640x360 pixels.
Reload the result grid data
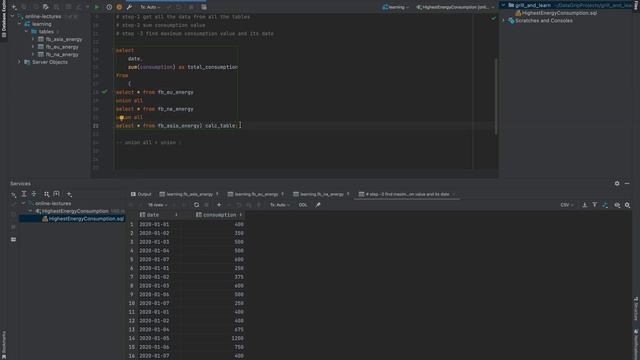[196, 205]
